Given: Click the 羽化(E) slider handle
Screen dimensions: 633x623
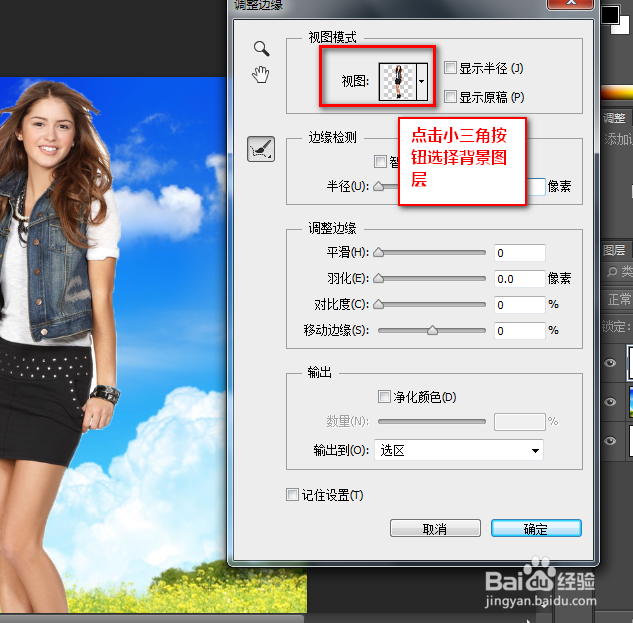Looking at the screenshot, I should click(x=379, y=279).
